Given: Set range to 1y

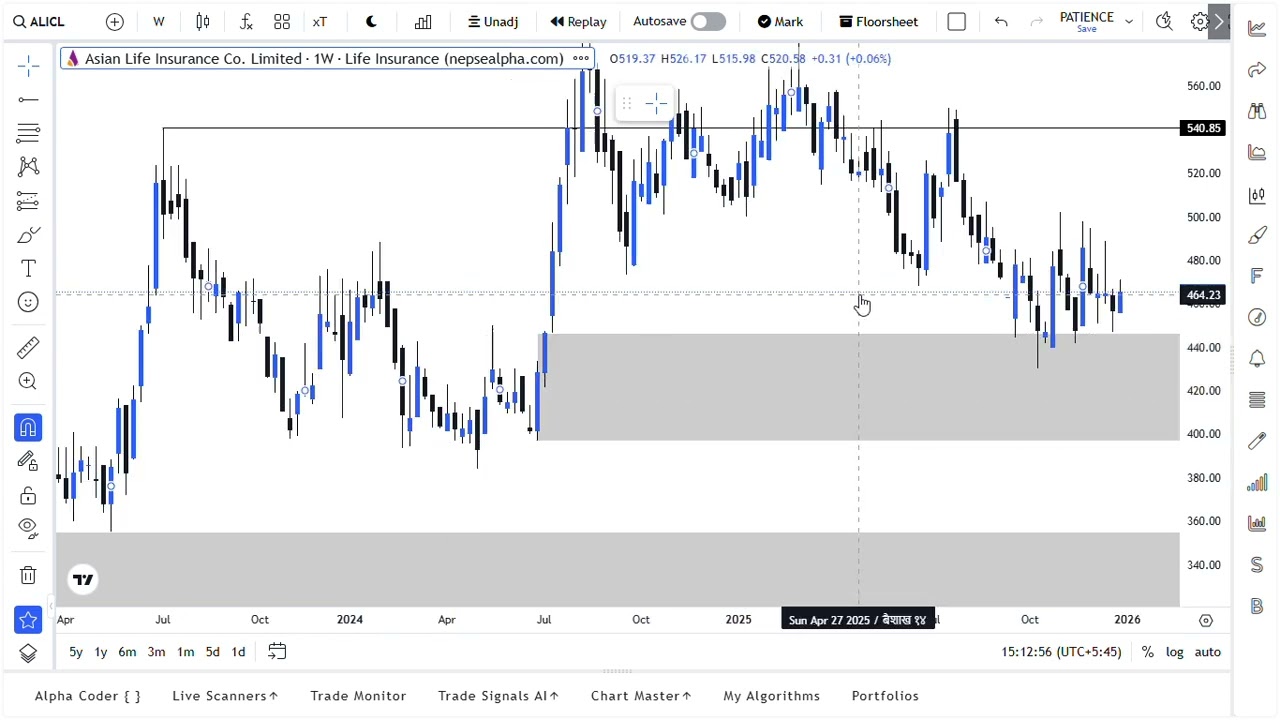Looking at the screenshot, I should [x=100, y=652].
